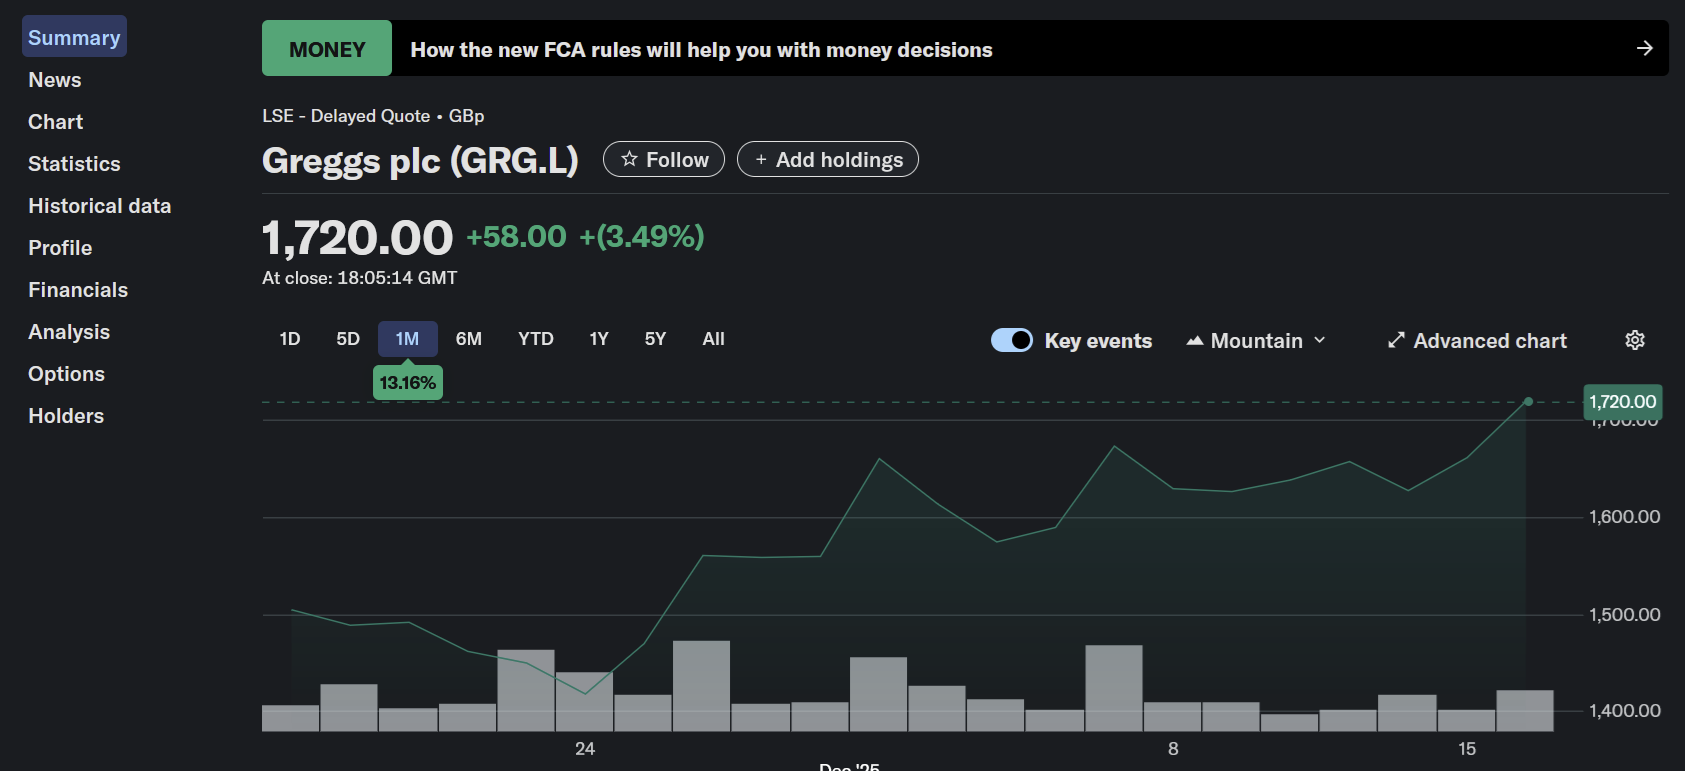
Task: Open the Summary tab in sidebar
Action: 74,37
